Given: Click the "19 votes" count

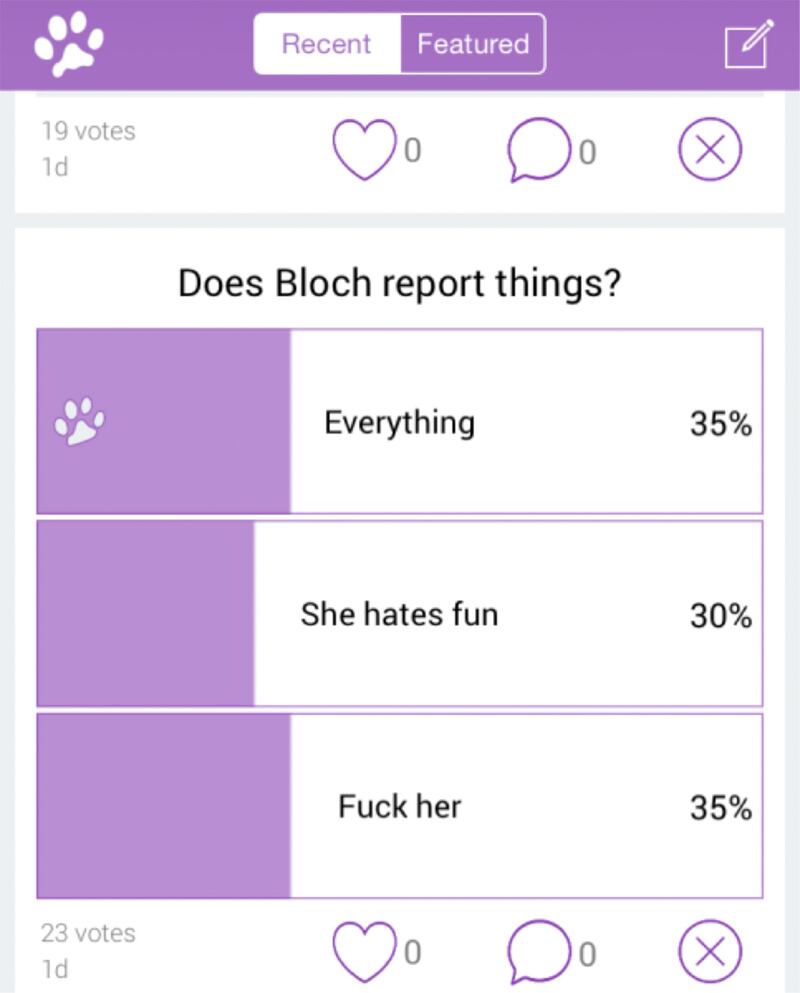Looking at the screenshot, I should pos(88,130).
